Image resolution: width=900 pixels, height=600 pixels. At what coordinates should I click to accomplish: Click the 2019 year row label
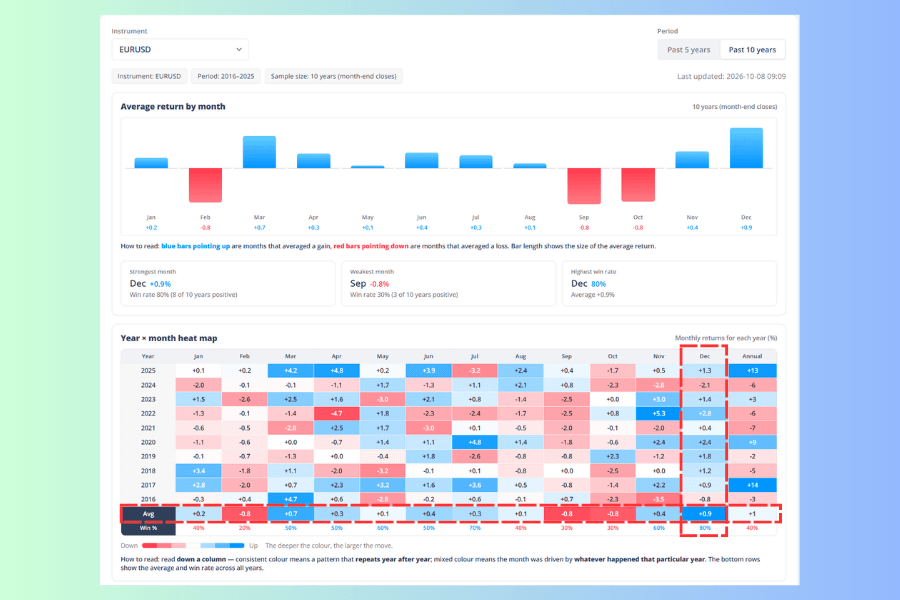point(148,456)
